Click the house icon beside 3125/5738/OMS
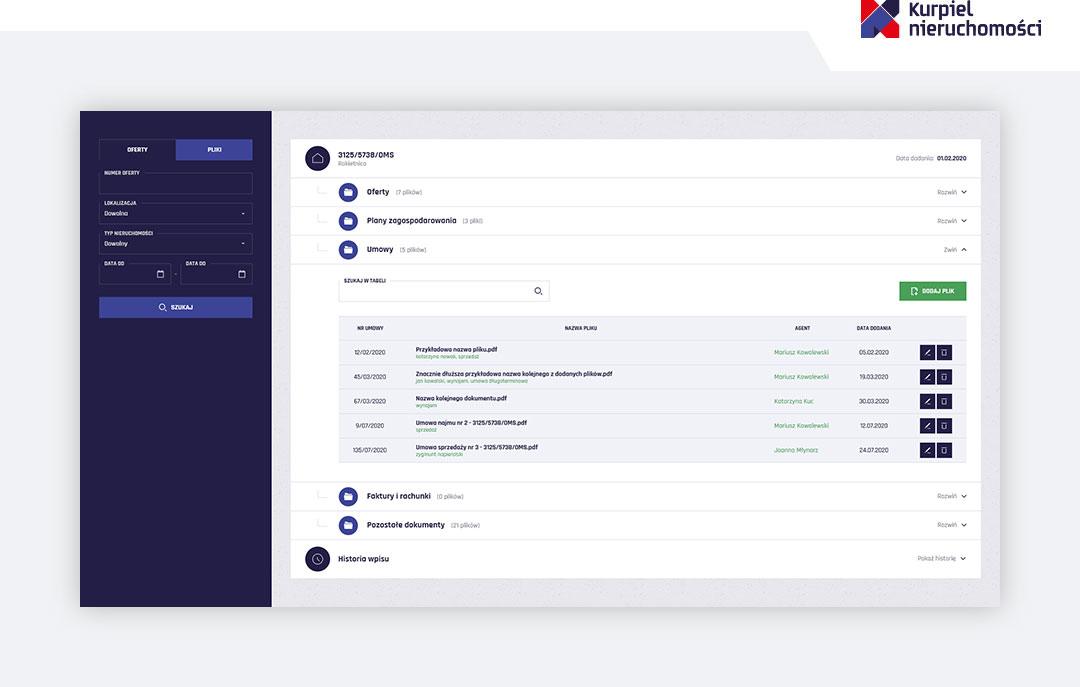 (x=317, y=158)
